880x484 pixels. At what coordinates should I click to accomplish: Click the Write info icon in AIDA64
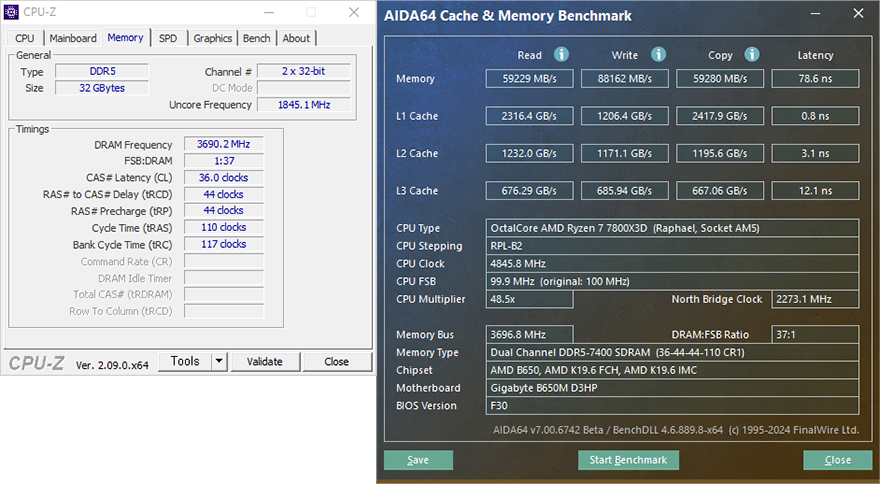click(658, 54)
